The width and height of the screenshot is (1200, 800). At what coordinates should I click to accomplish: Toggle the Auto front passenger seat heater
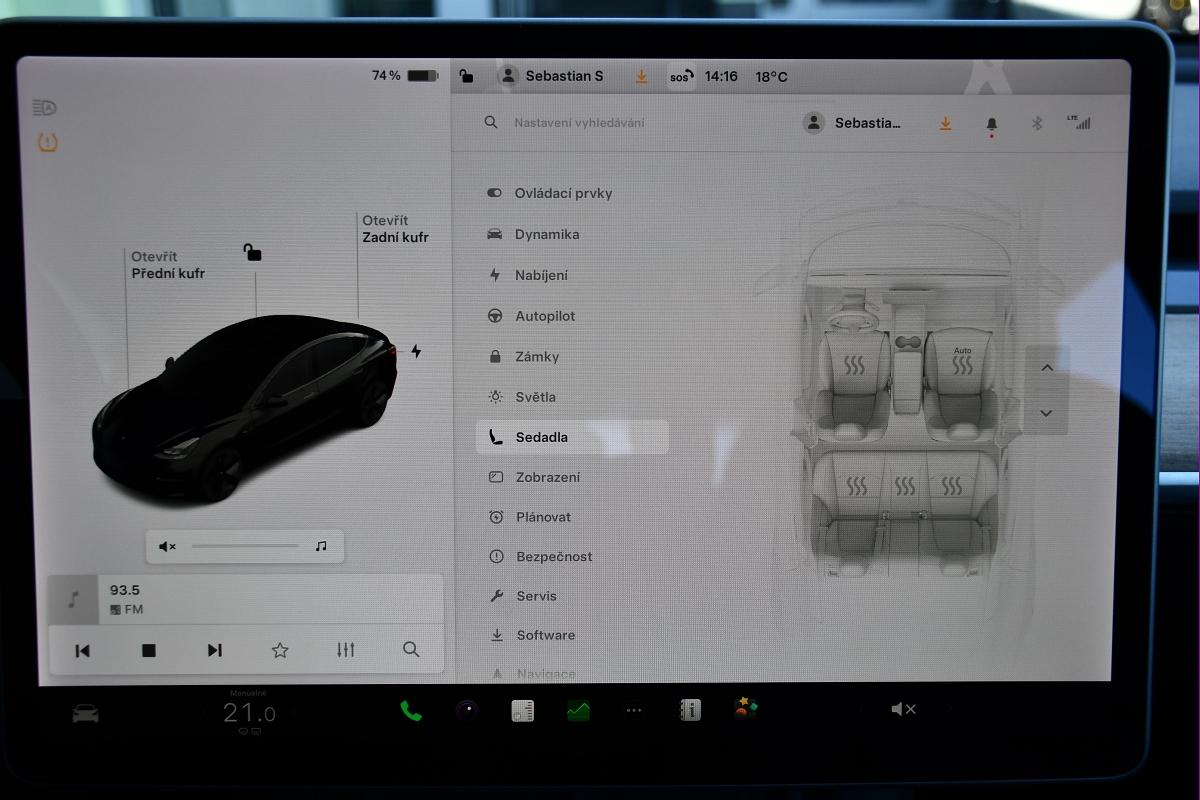pyautogui.click(x=962, y=362)
